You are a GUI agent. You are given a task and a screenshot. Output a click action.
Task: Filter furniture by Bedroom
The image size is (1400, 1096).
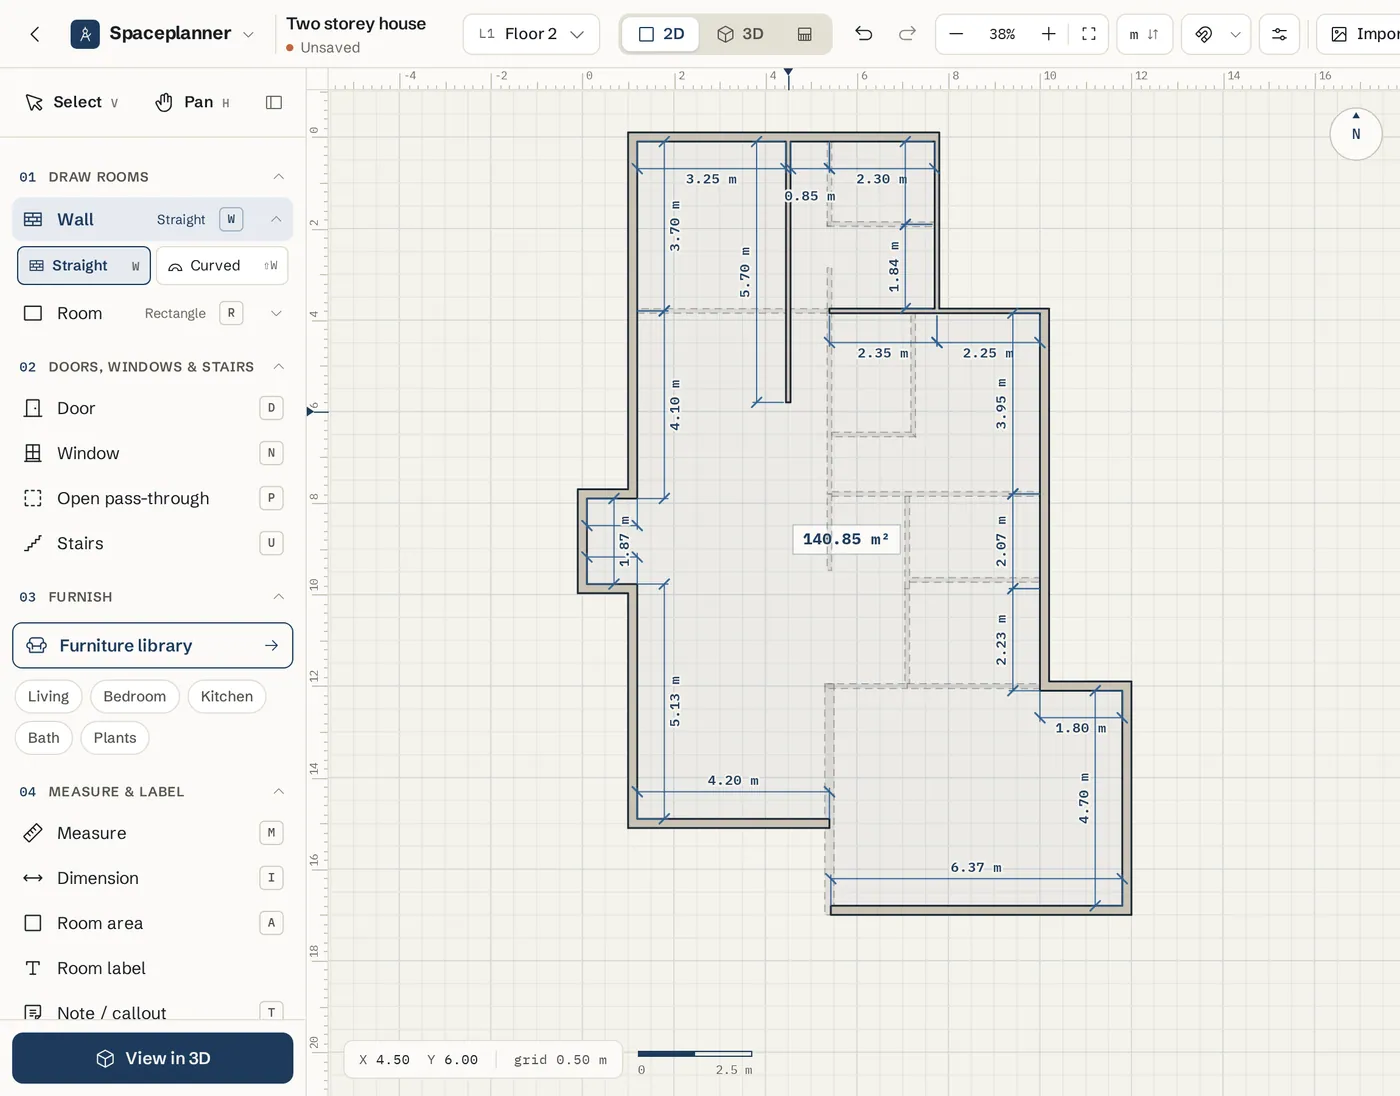click(135, 696)
